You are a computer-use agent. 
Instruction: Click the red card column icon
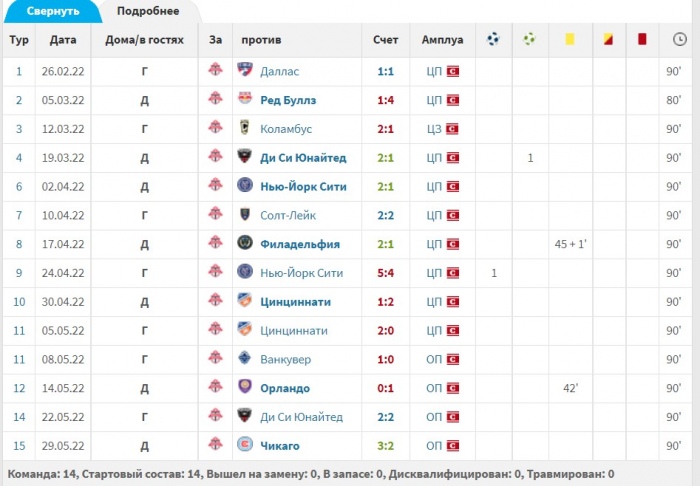(642, 39)
